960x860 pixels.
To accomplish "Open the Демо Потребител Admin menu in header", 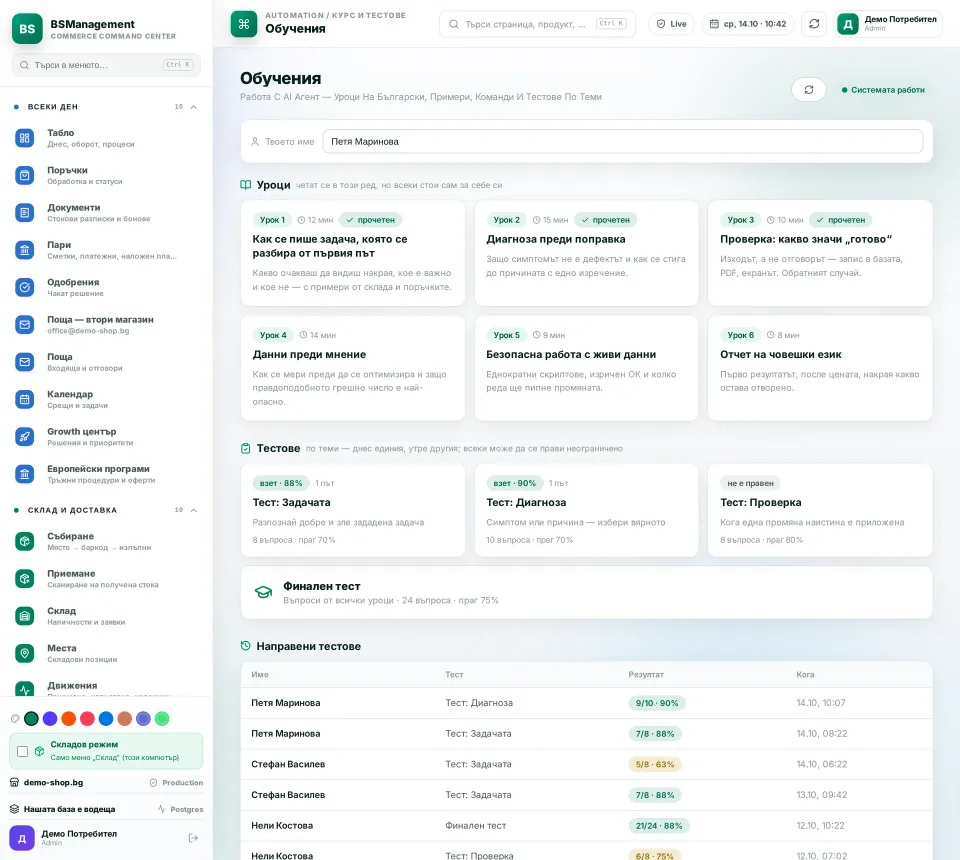I will pyautogui.click(x=888, y=24).
